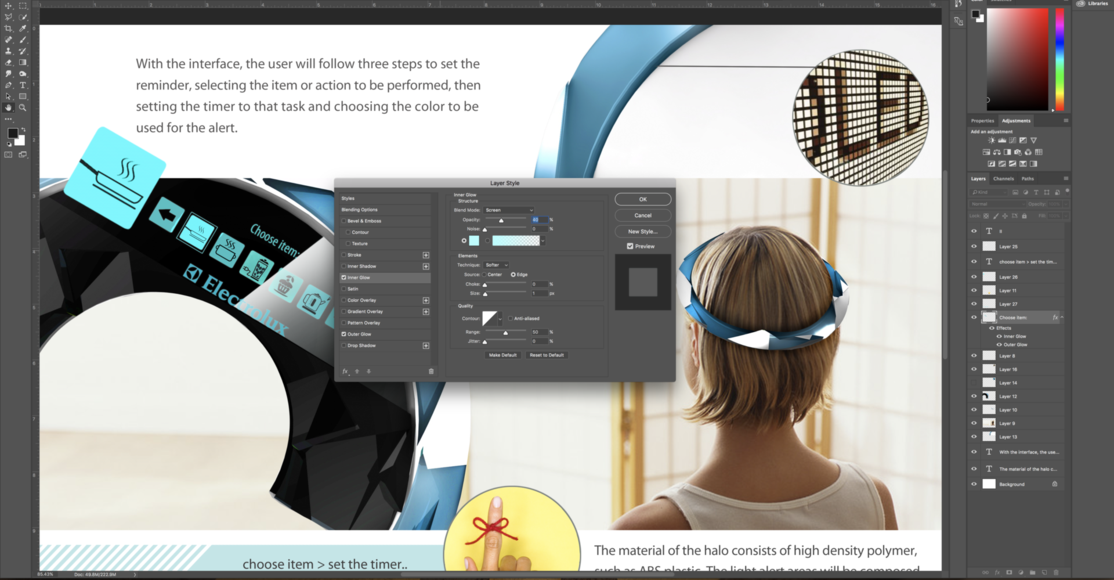Select the Eyedropper tool
The height and width of the screenshot is (580, 1114).
pyautogui.click(x=23, y=28)
